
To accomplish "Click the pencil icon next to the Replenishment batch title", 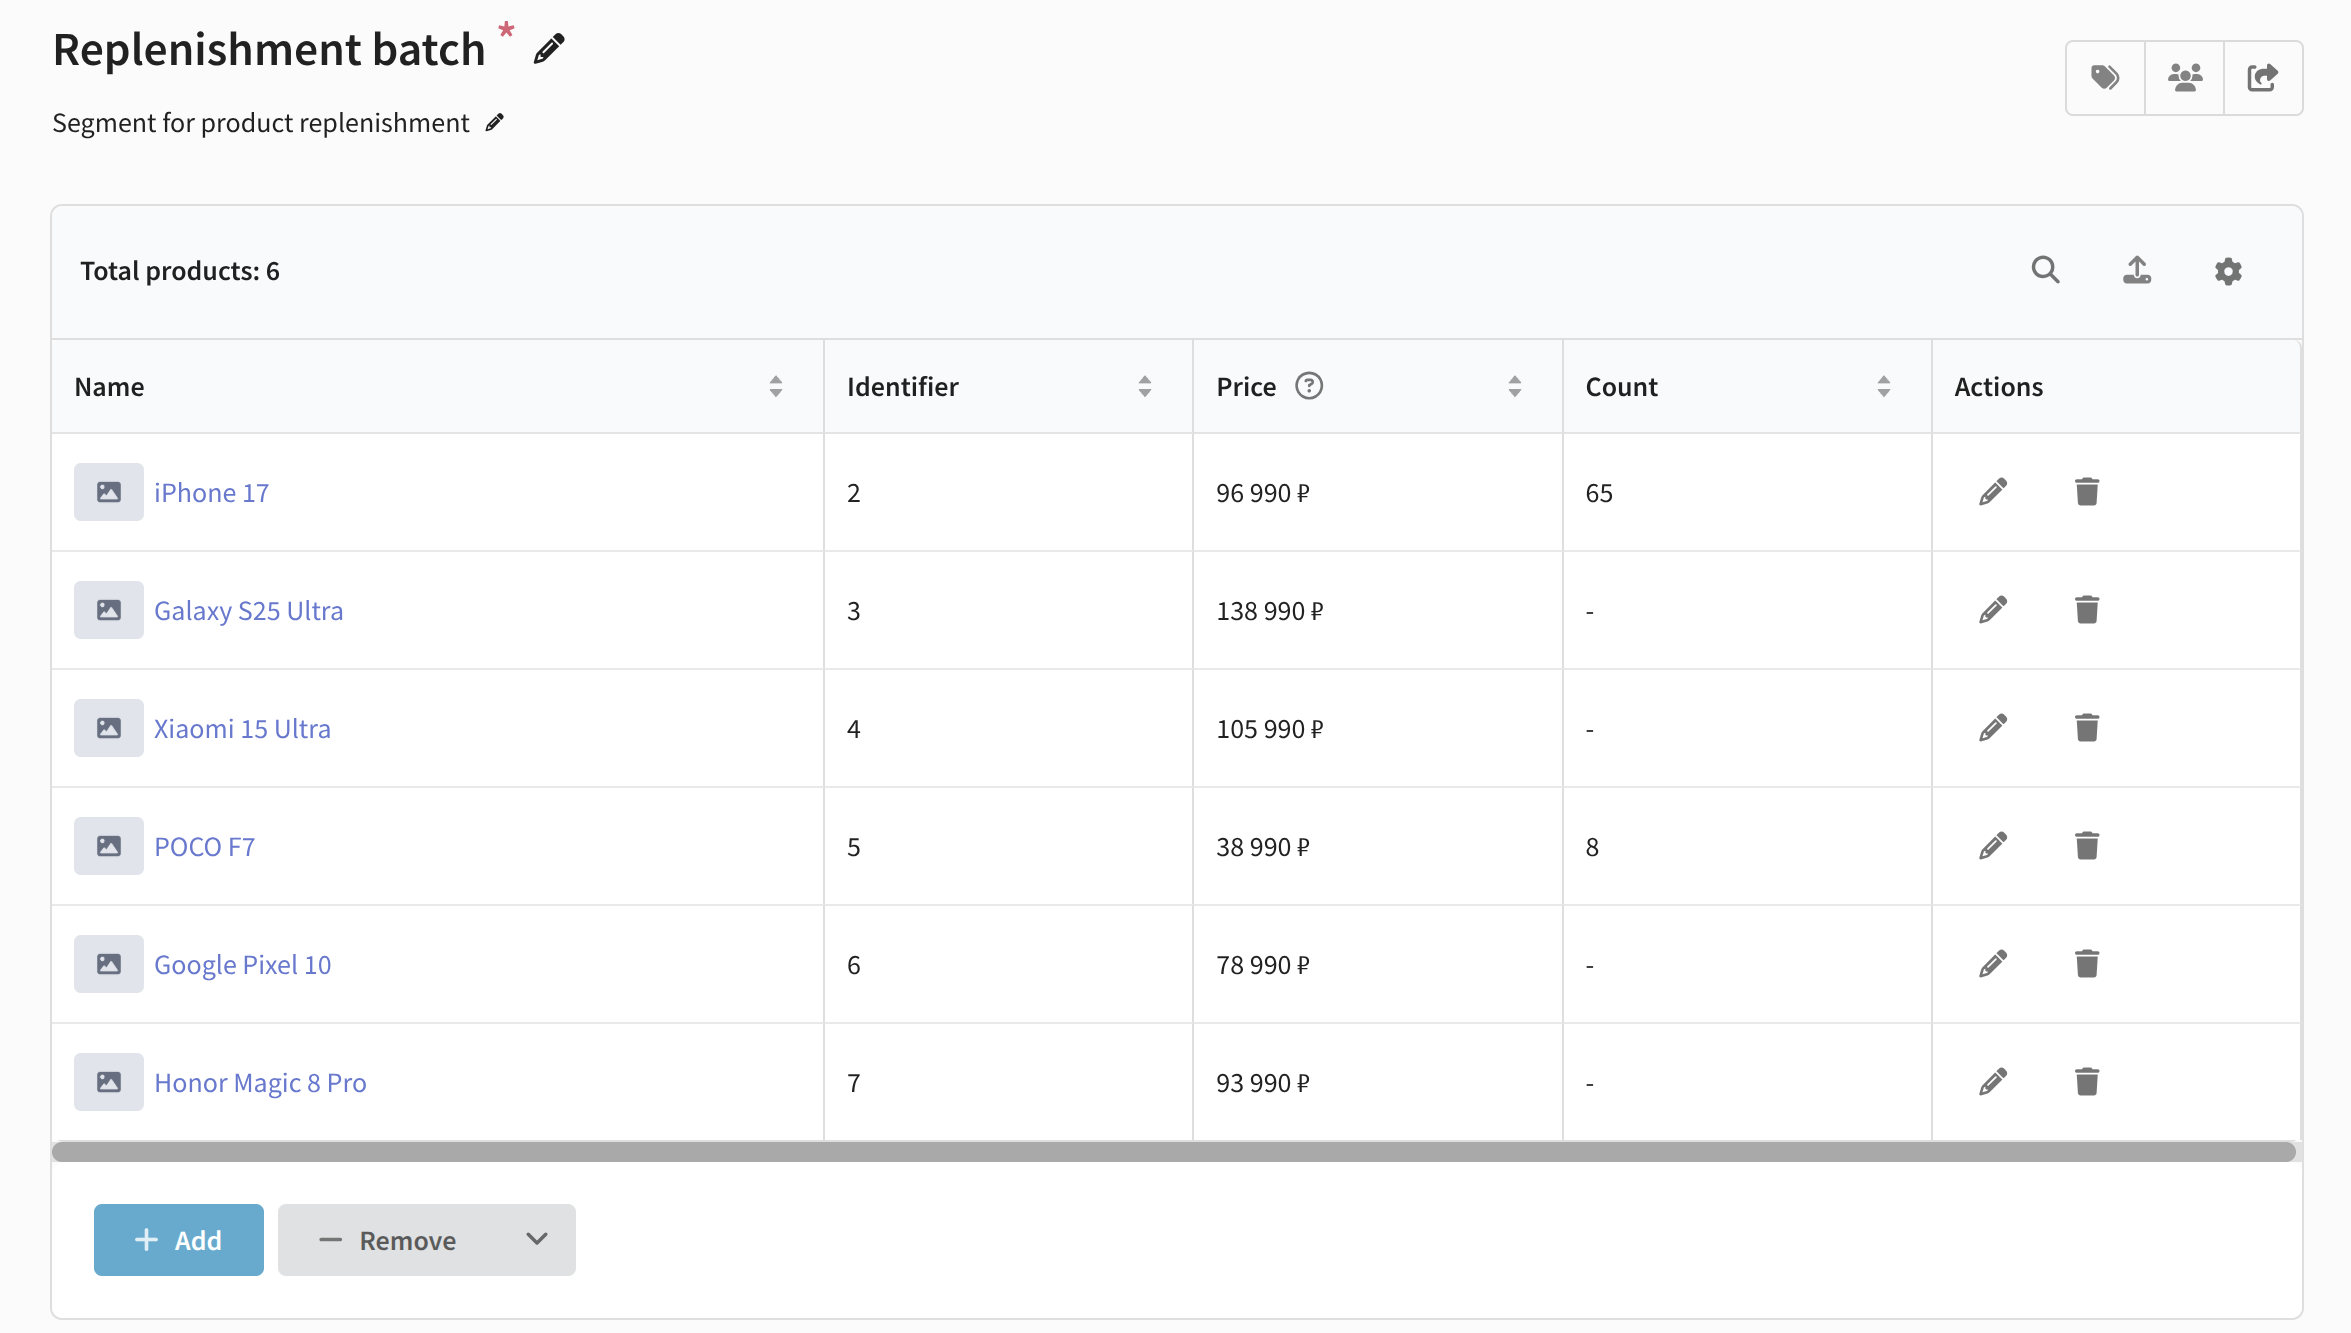I will tap(549, 49).
